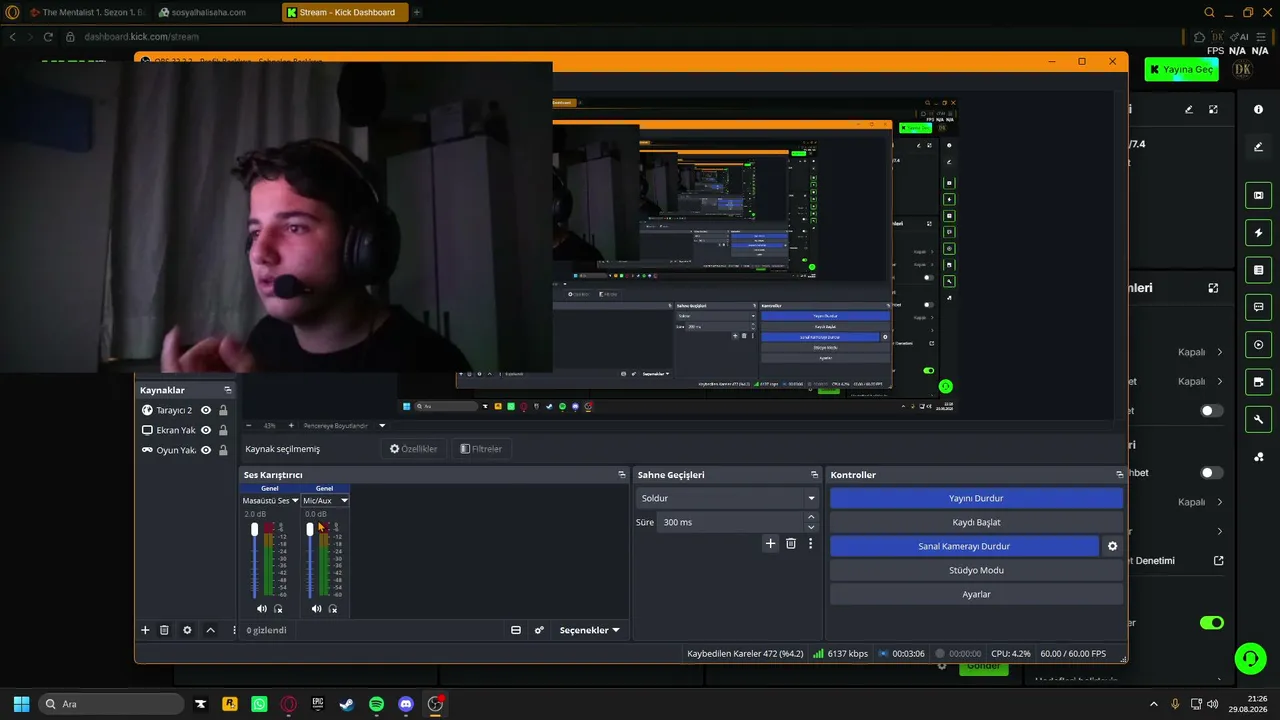Open OBS Ayarlar settings
Image resolution: width=1280 pixels, height=720 pixels.
[976, 594]
